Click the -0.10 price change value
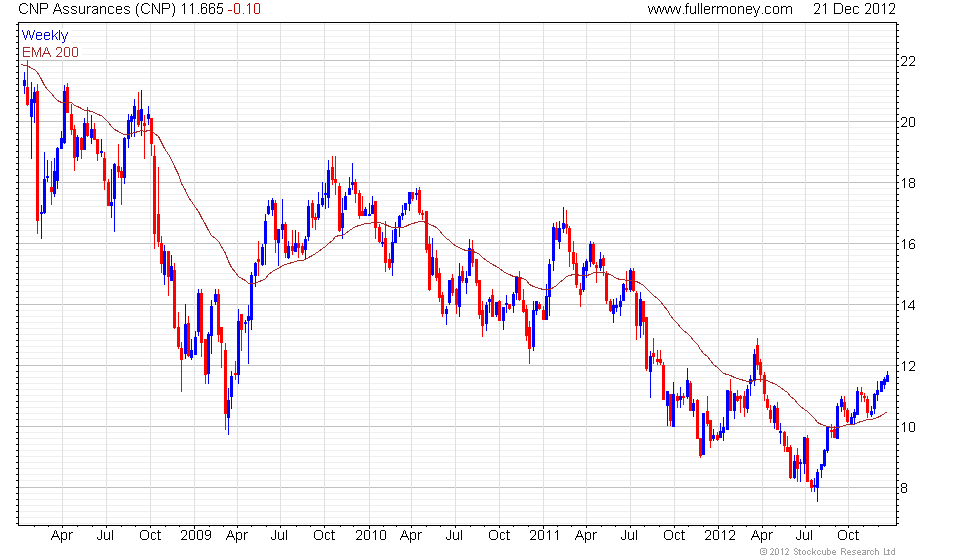This screenshot has height=560, width=980. [x=244, y=9]
